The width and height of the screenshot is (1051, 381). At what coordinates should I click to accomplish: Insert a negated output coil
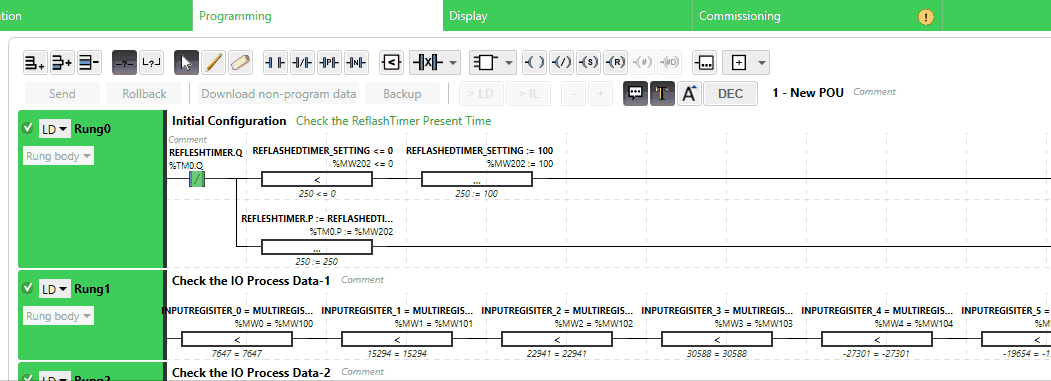561,63
